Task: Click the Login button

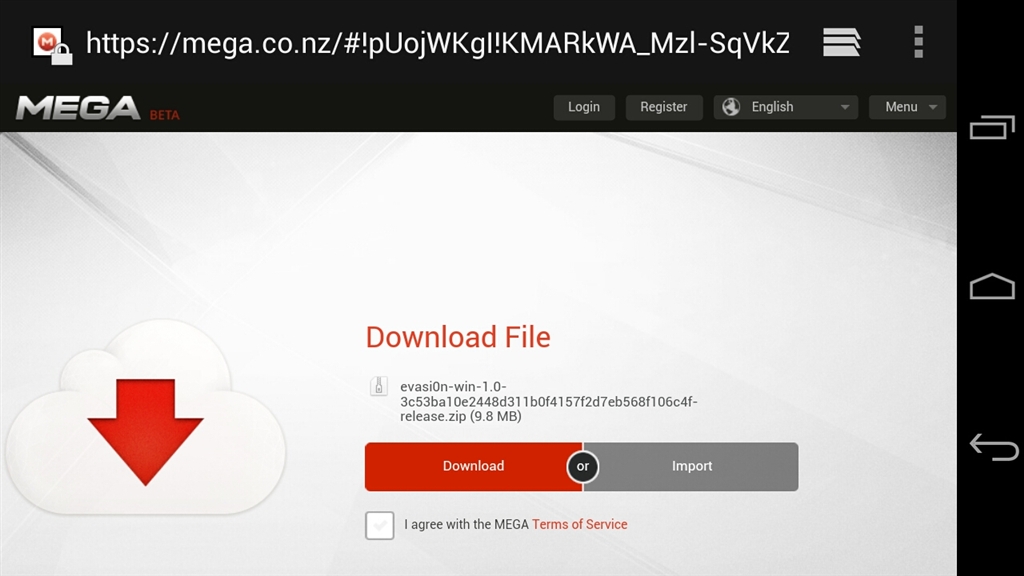Action: [x=584, y=107]
